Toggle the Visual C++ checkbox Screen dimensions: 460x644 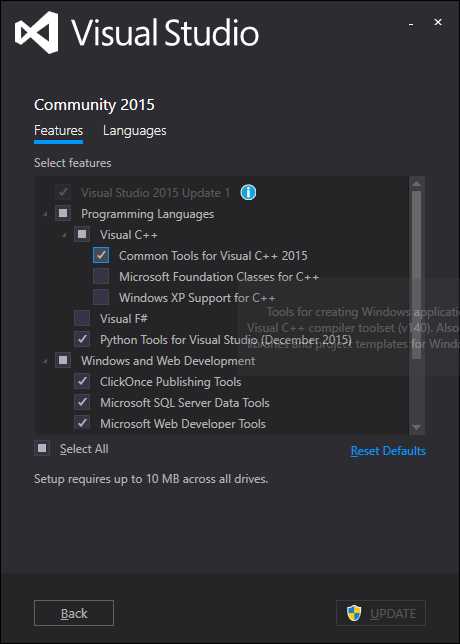coord(82,235)
